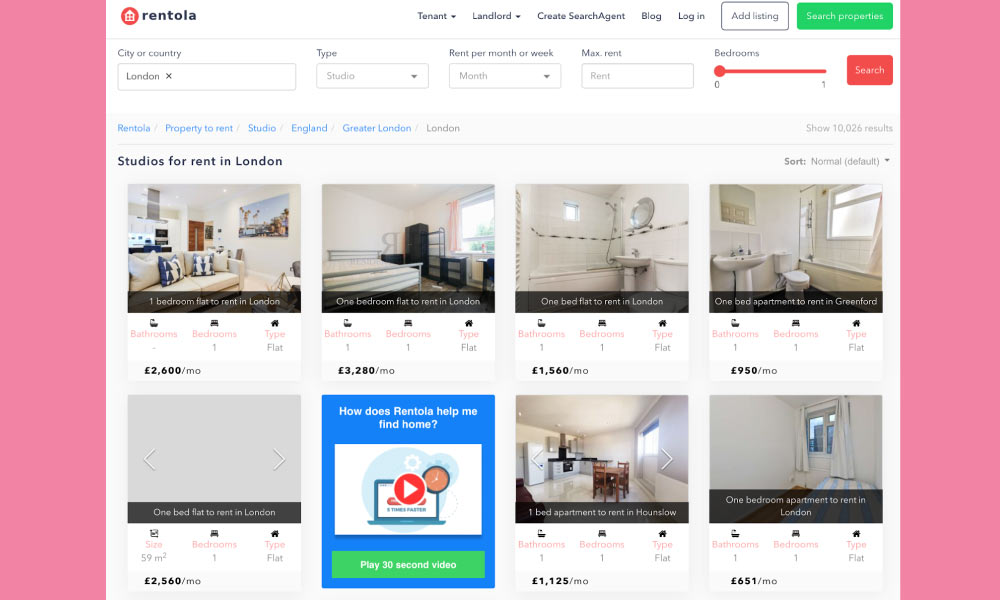
Task: Click the previous-image arrow on £2,560 listing
Action: [150, 459]
